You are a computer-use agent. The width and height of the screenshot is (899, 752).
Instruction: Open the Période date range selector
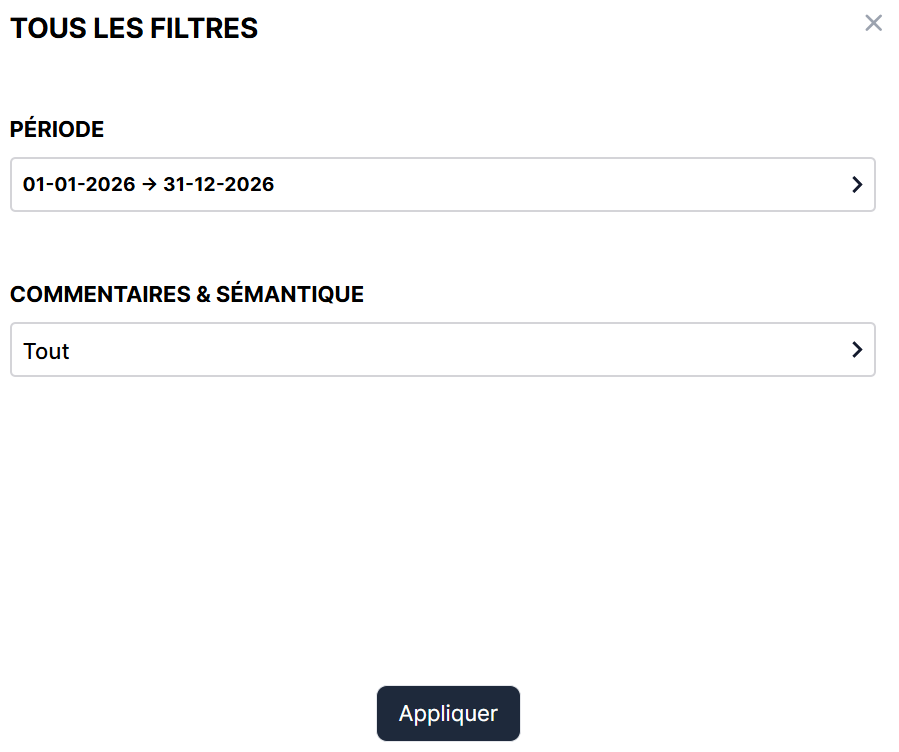coord(442,185)
